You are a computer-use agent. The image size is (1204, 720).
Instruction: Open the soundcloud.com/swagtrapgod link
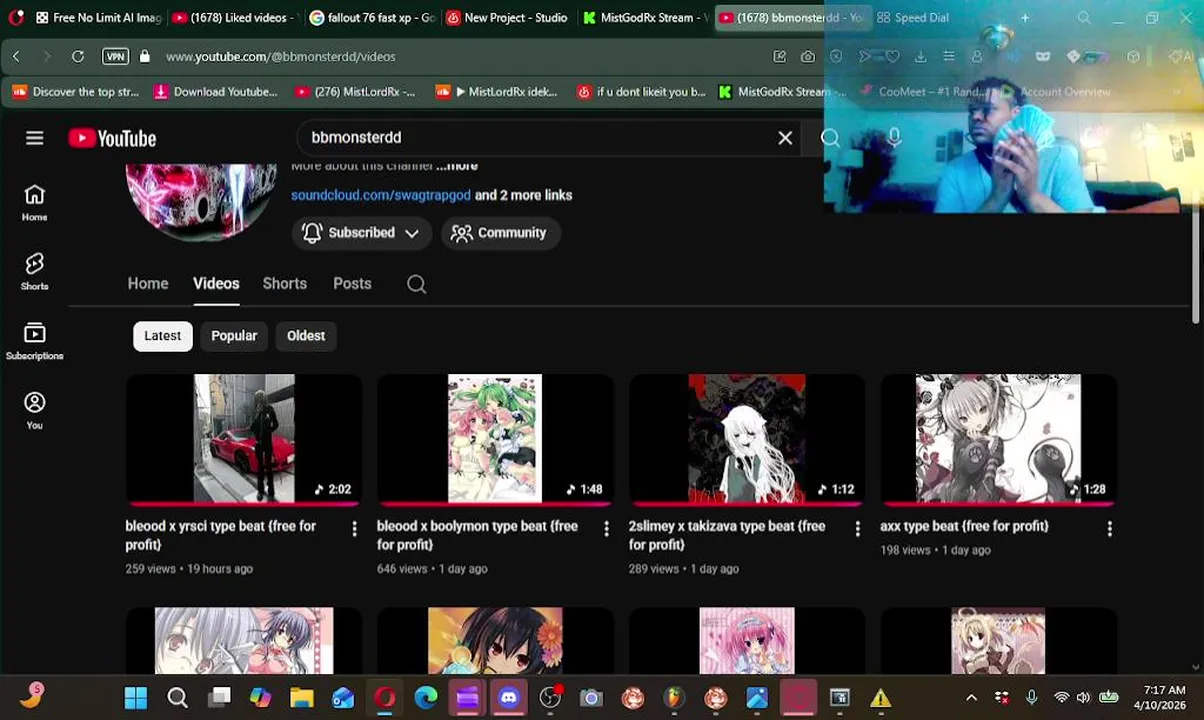click(381, 195)
